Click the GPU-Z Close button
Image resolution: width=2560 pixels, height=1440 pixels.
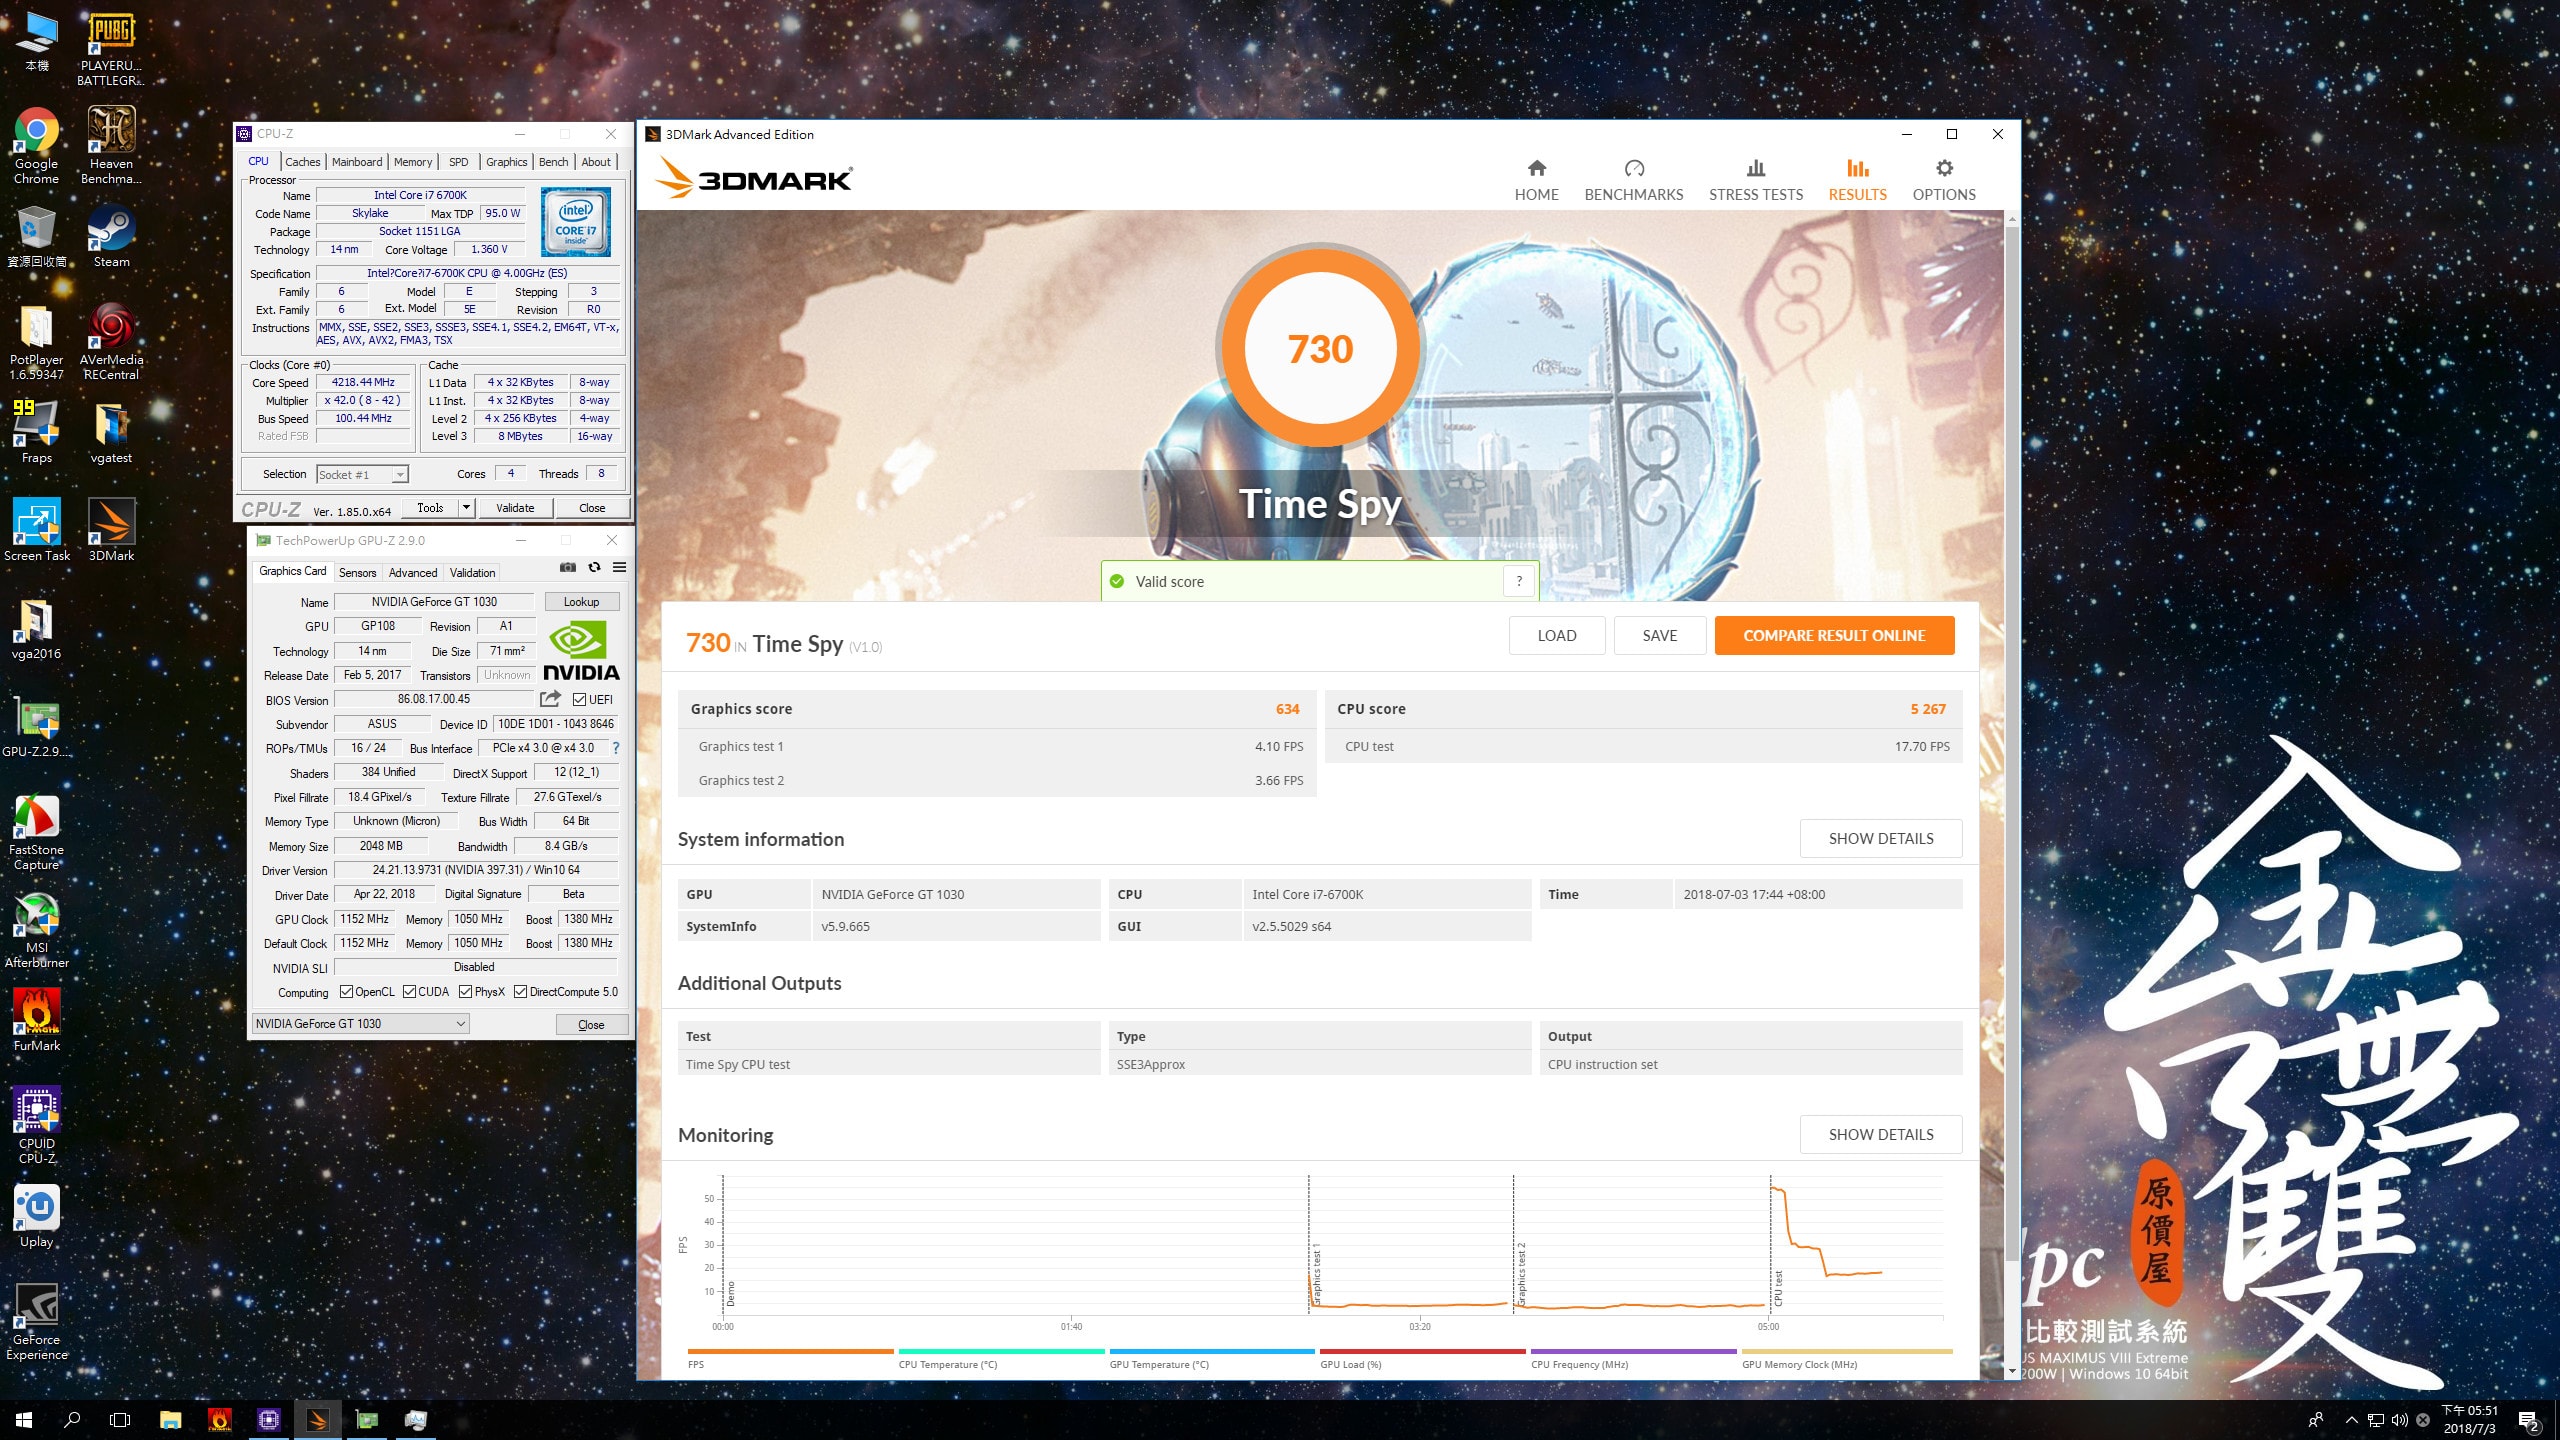pyautogui.click(x=591, y=1025)
